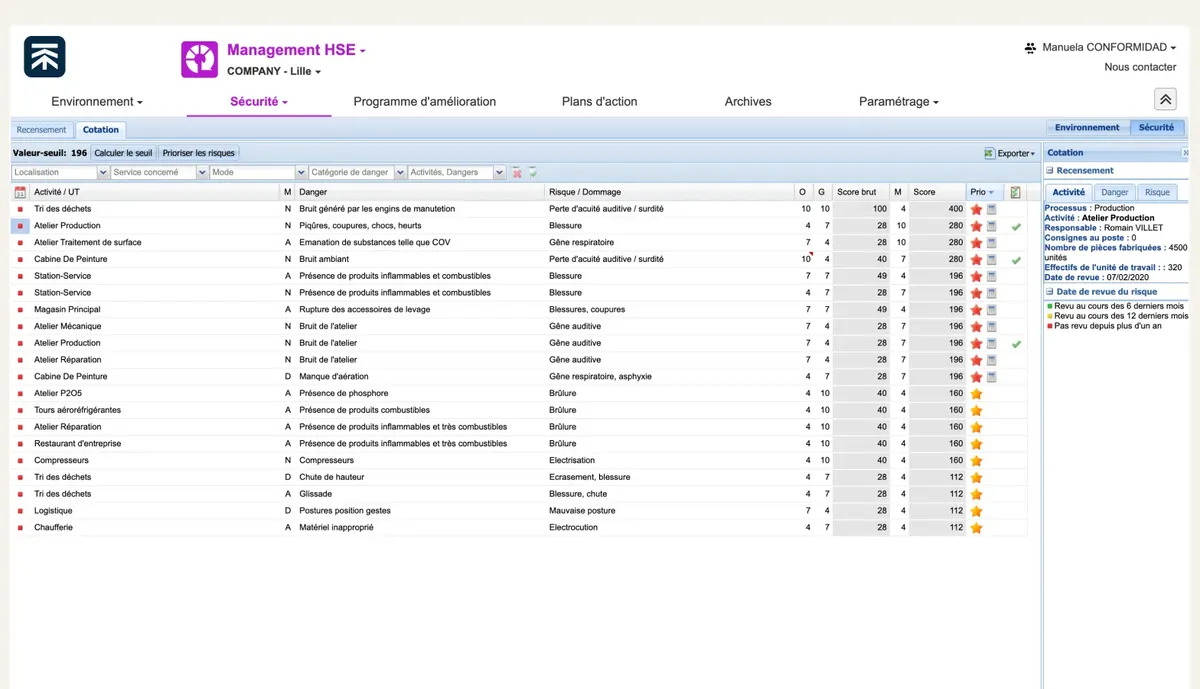Viewport: 1200px width, 689px height.
Task: Click the calendar column header icon
Action: [20, 192]
